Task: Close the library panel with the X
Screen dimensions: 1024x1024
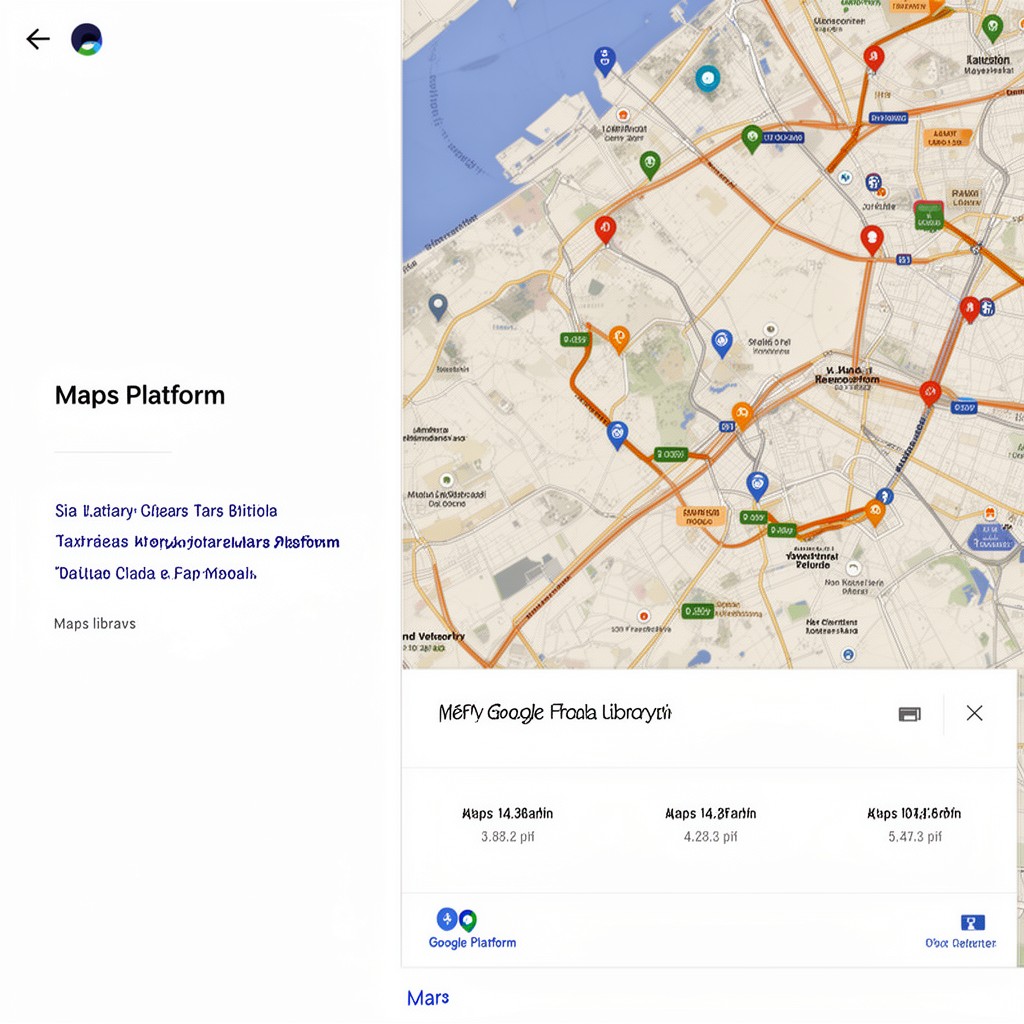Action: (974, 713)
